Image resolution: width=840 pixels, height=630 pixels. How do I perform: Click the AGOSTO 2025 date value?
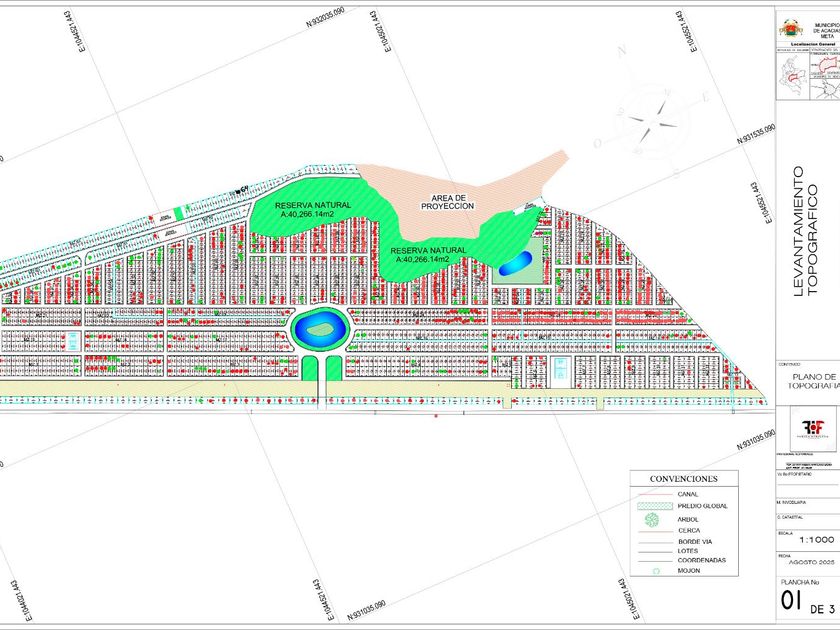[x=812, y=562]
